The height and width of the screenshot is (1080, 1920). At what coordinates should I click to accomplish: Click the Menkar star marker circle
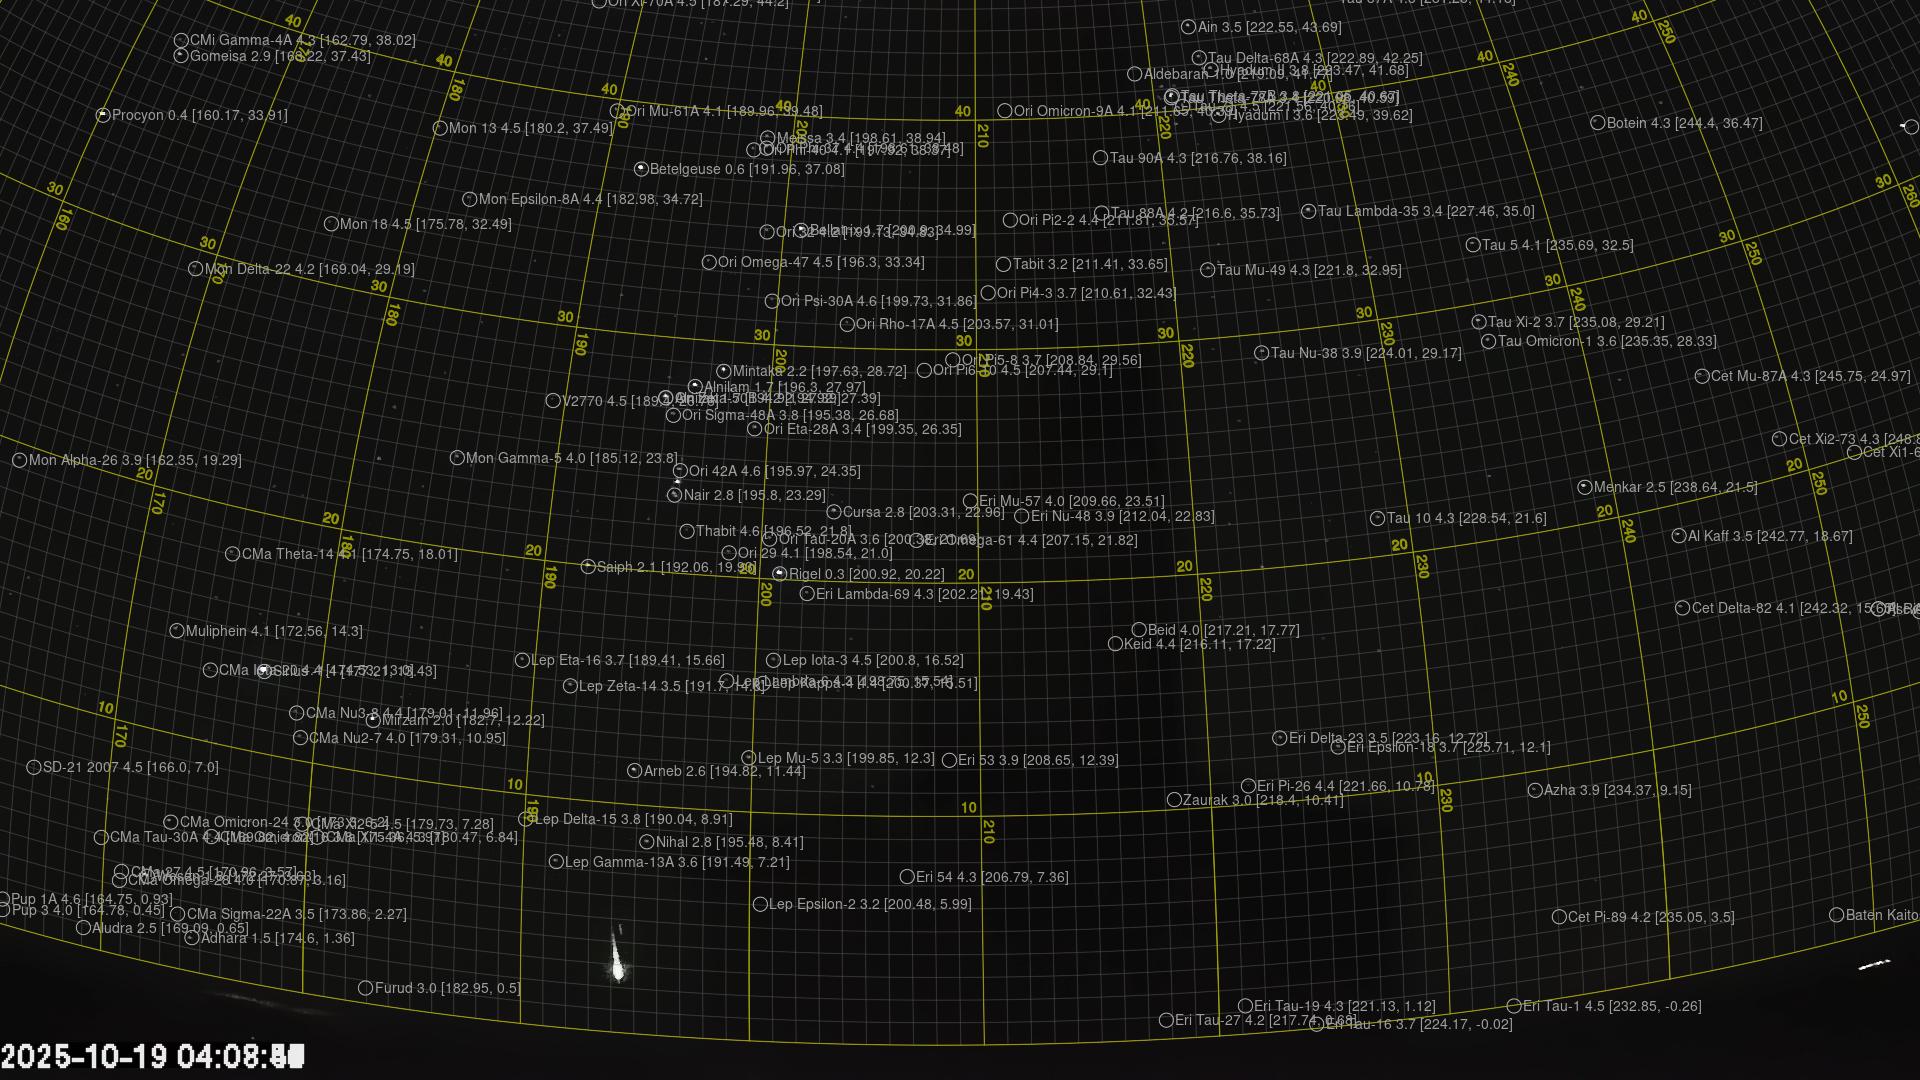point(1584,488)
